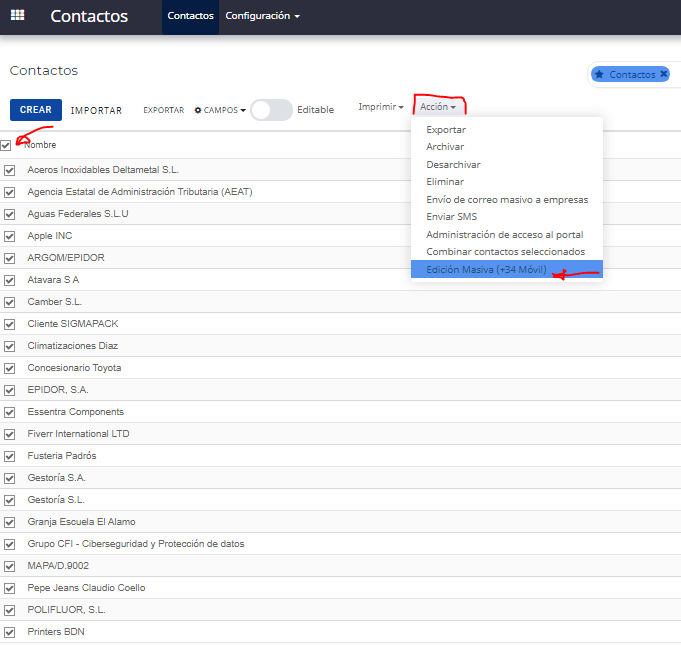Click the EXPORTAR toolbar button
The image size is (681, 645).
pyautogui.click(x=164, y=110)
